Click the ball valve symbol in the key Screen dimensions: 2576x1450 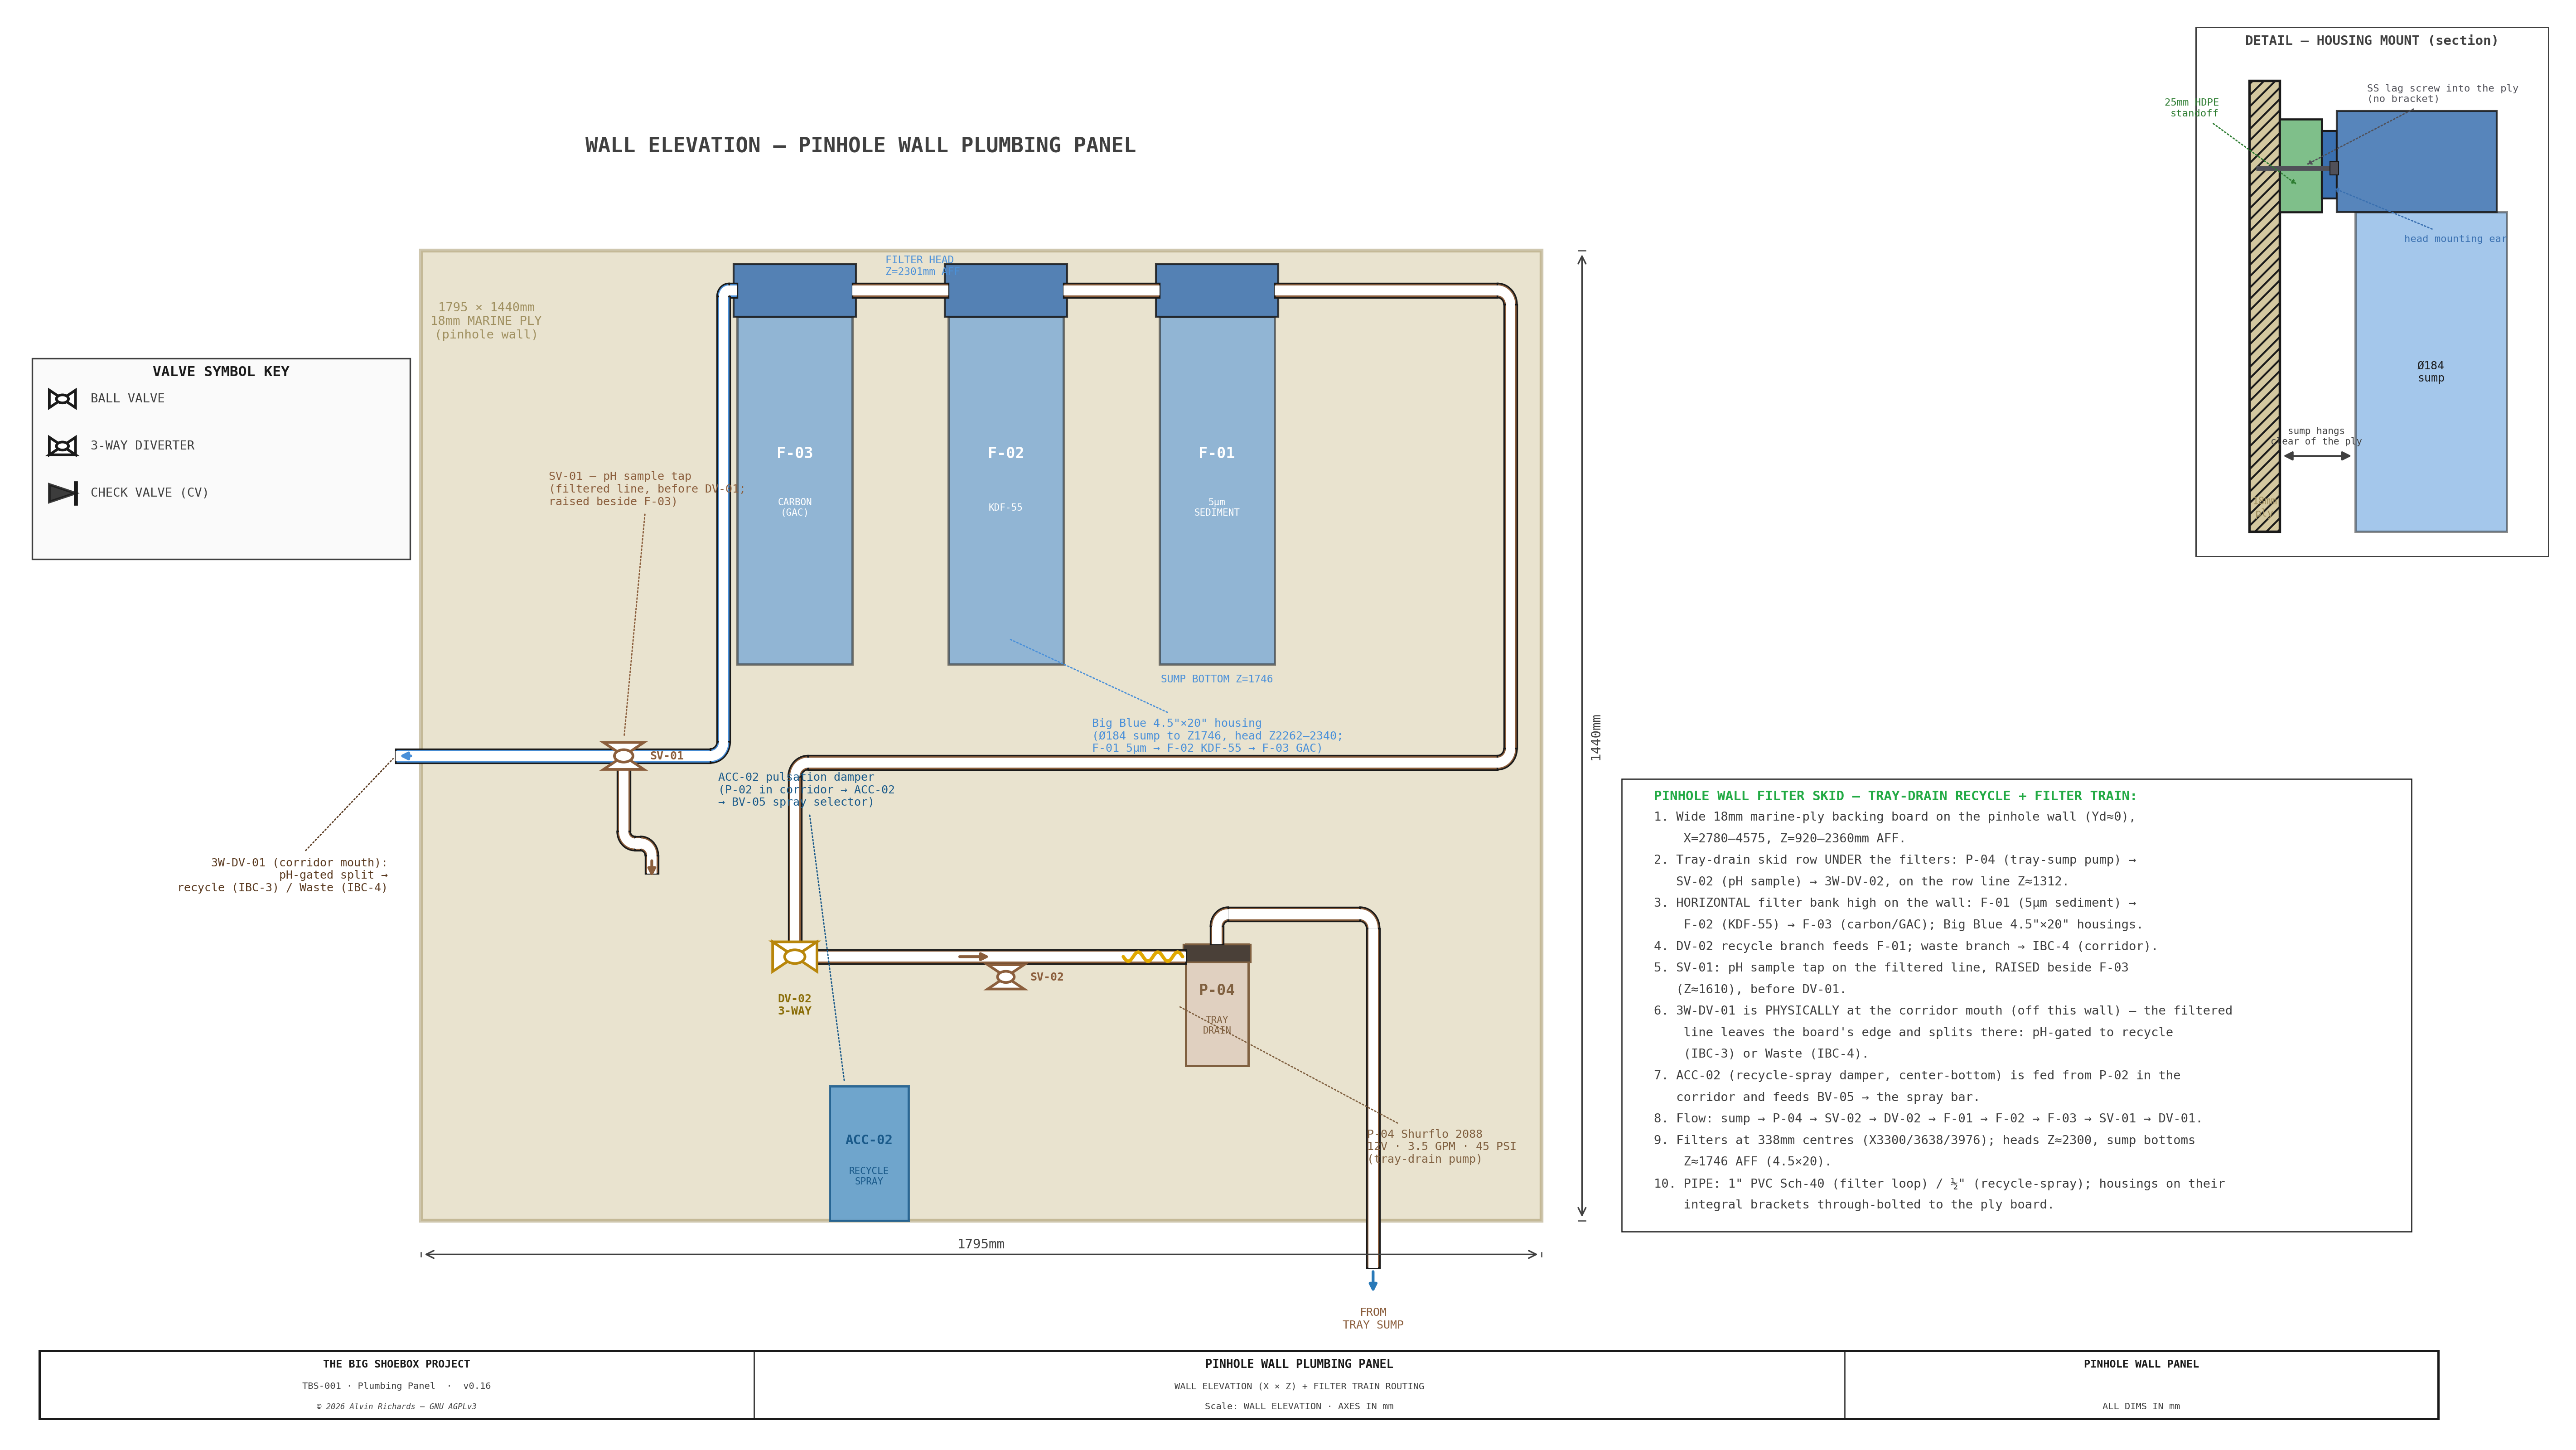click(x=62, y=399)
